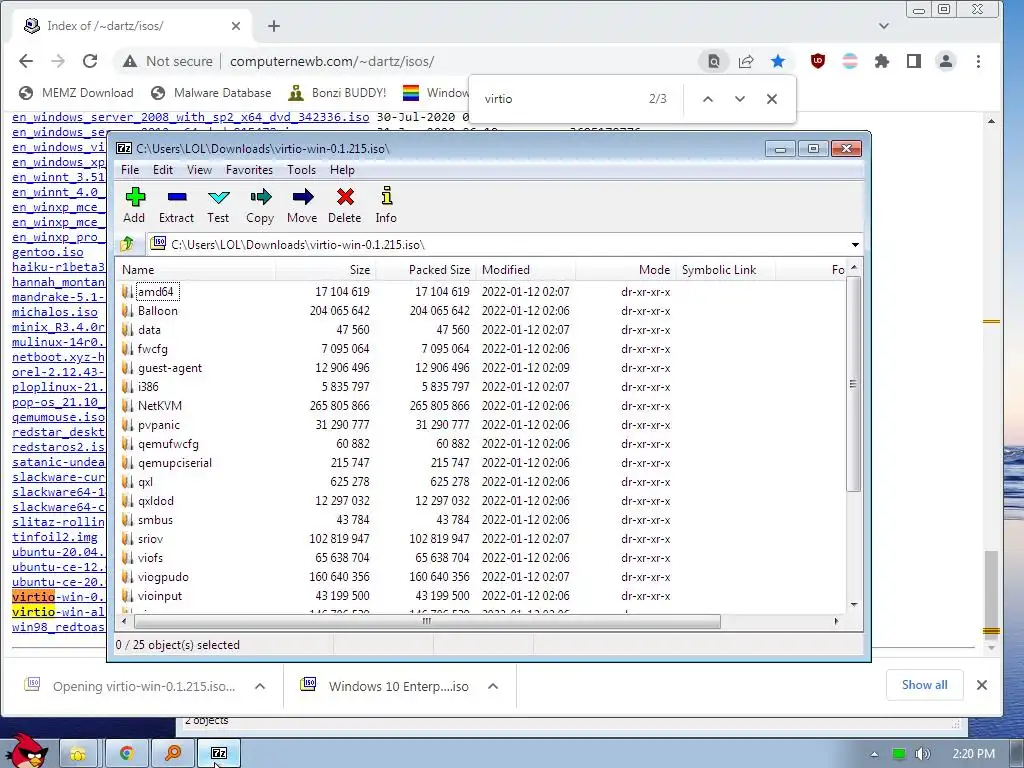Close the find bar

tap(772, 99)
